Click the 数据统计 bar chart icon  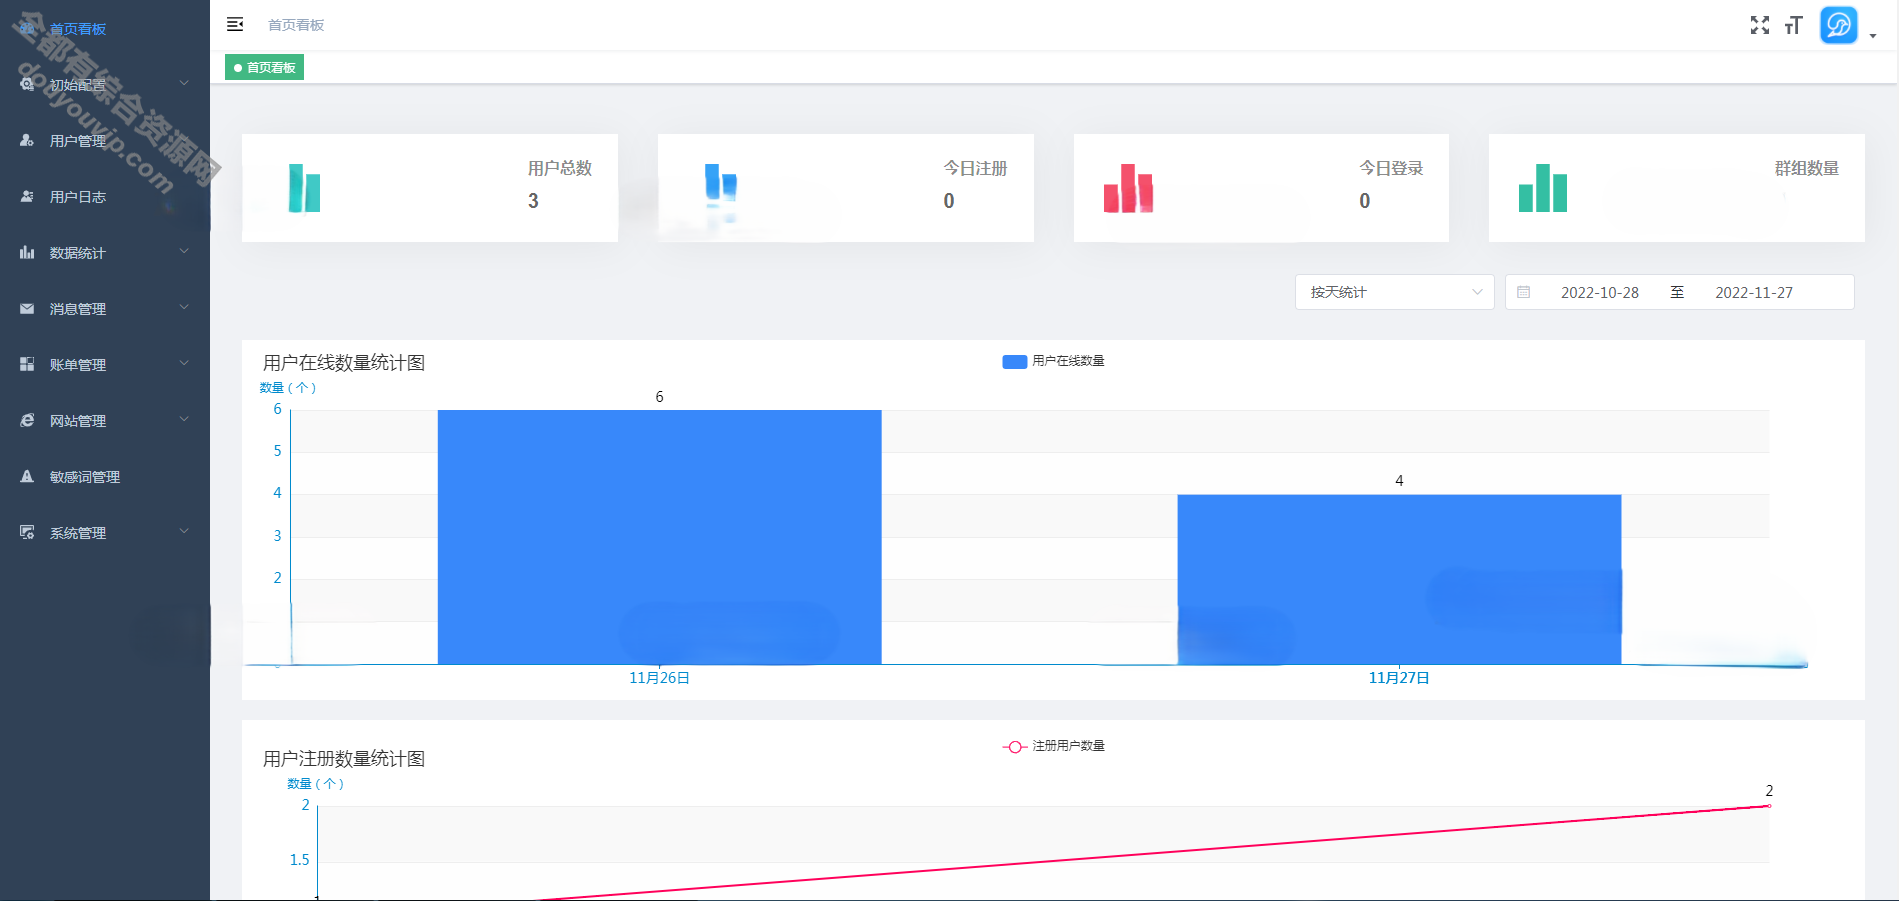click(x=27, y=252)
